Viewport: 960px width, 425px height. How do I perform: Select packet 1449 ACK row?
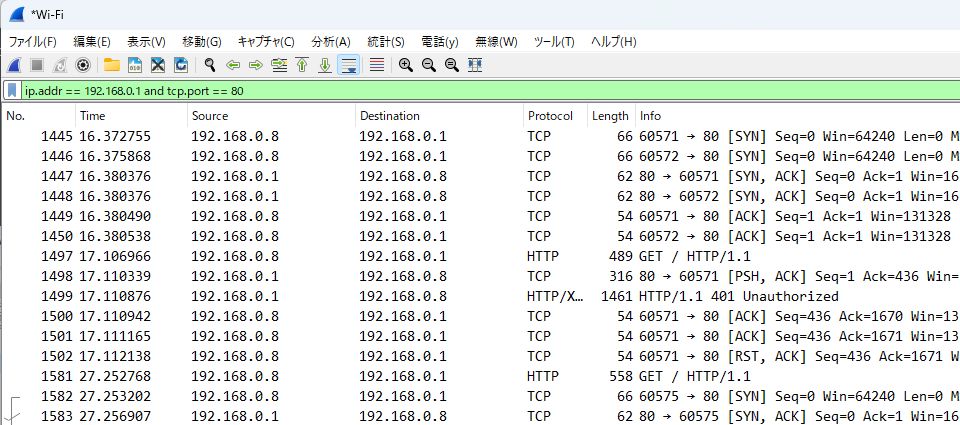[x=481, y=216]
